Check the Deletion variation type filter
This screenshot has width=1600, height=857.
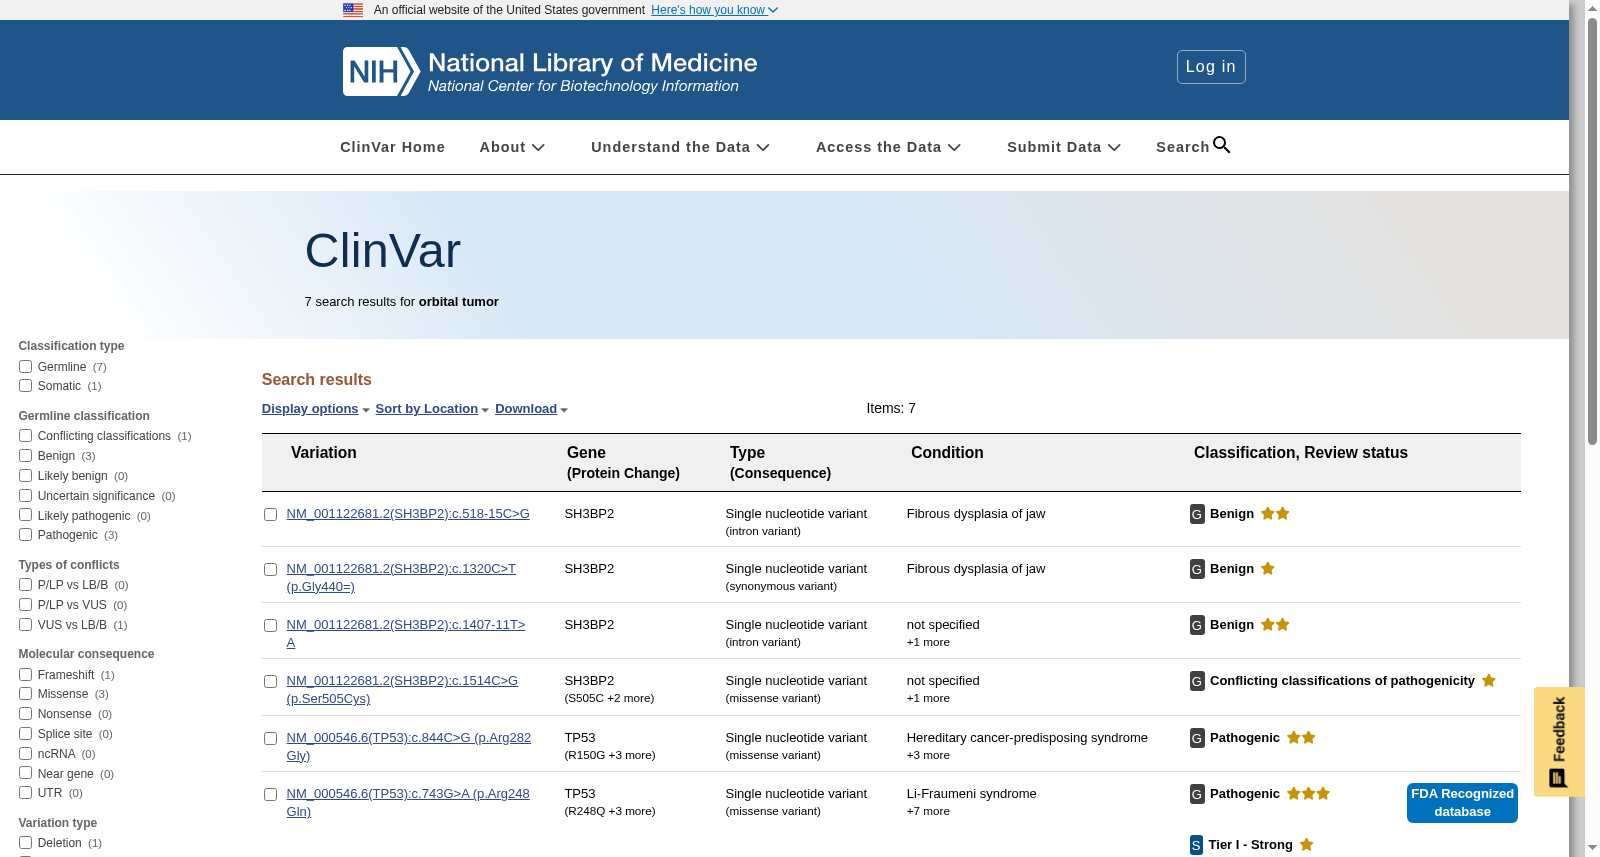click(25, 843)
